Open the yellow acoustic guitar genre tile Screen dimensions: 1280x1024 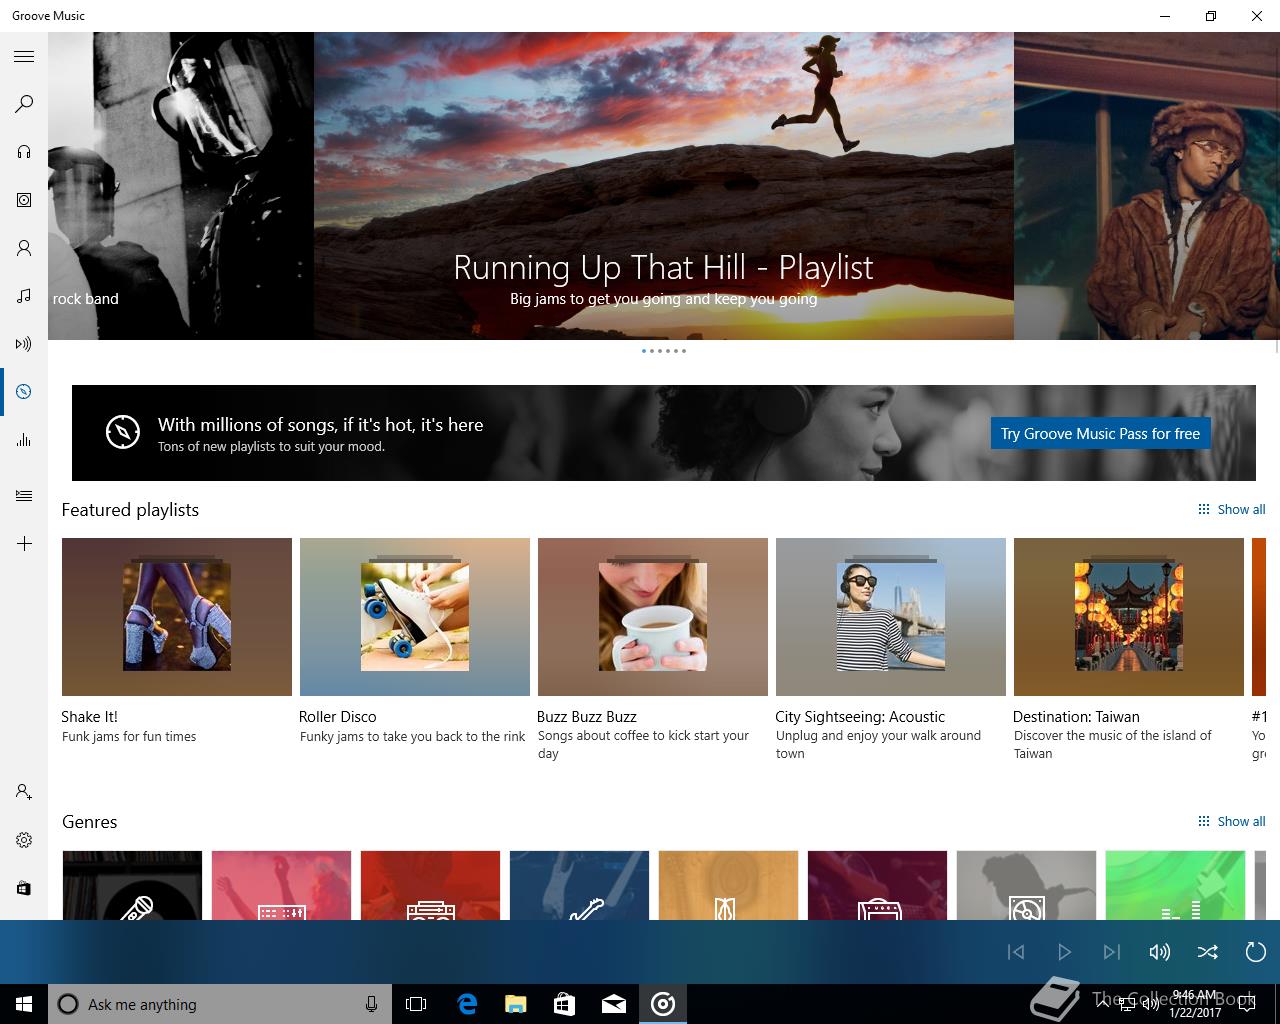tap(728, 885)
